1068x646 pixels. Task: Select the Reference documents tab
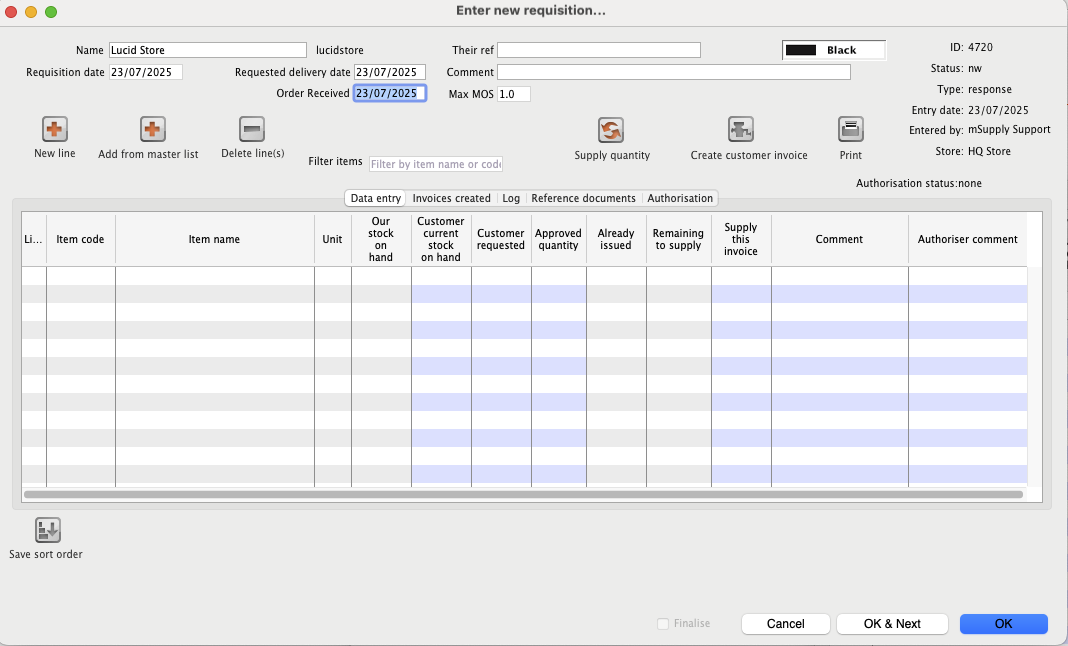click(x=583, y=198)
